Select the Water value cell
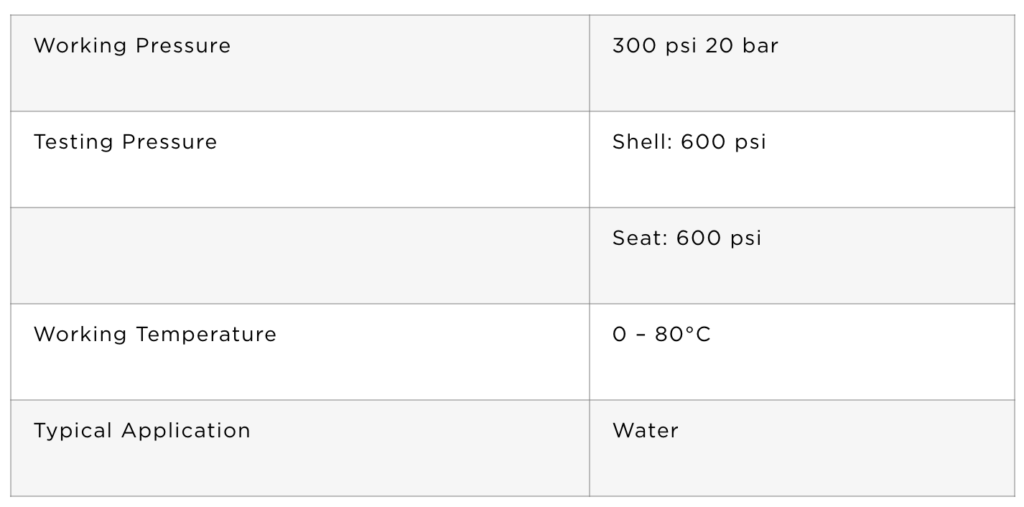 point(802,448)
